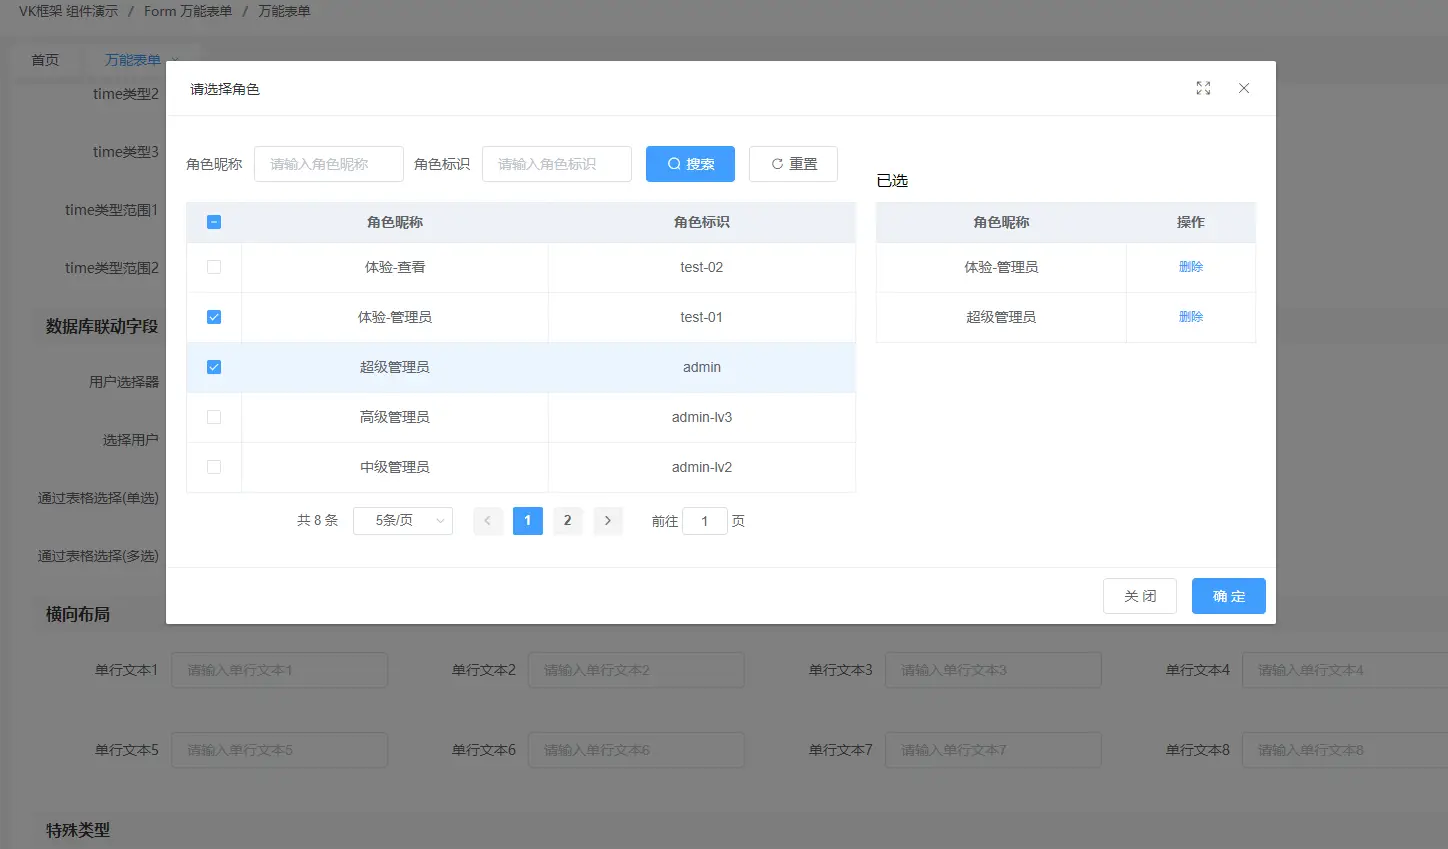The image size is (1448, 849).
Task: Remove 超级管理员 via its 删除 link
Action: point(1190,317)
